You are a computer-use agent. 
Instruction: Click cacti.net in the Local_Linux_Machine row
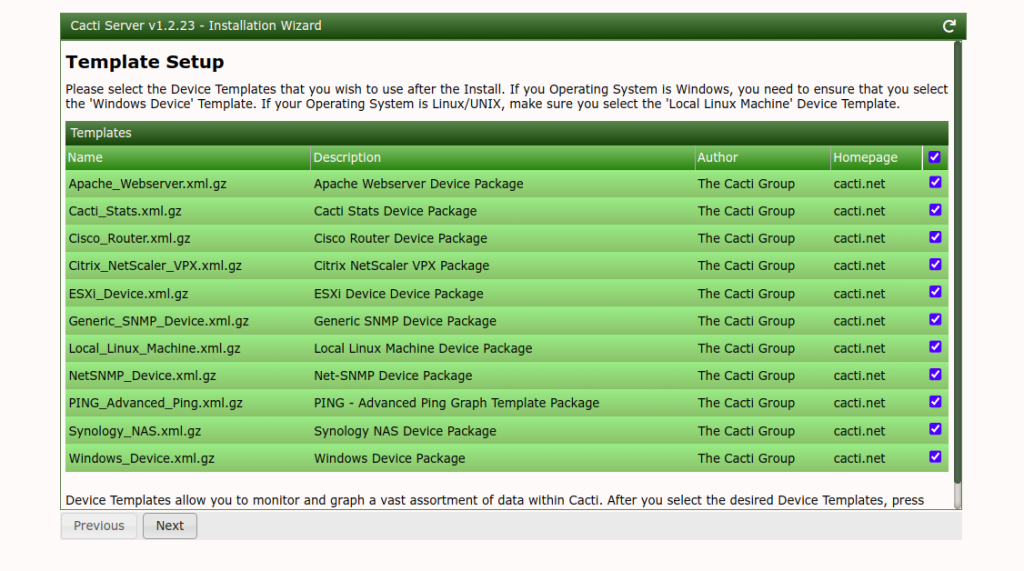(x=859, y=349)
